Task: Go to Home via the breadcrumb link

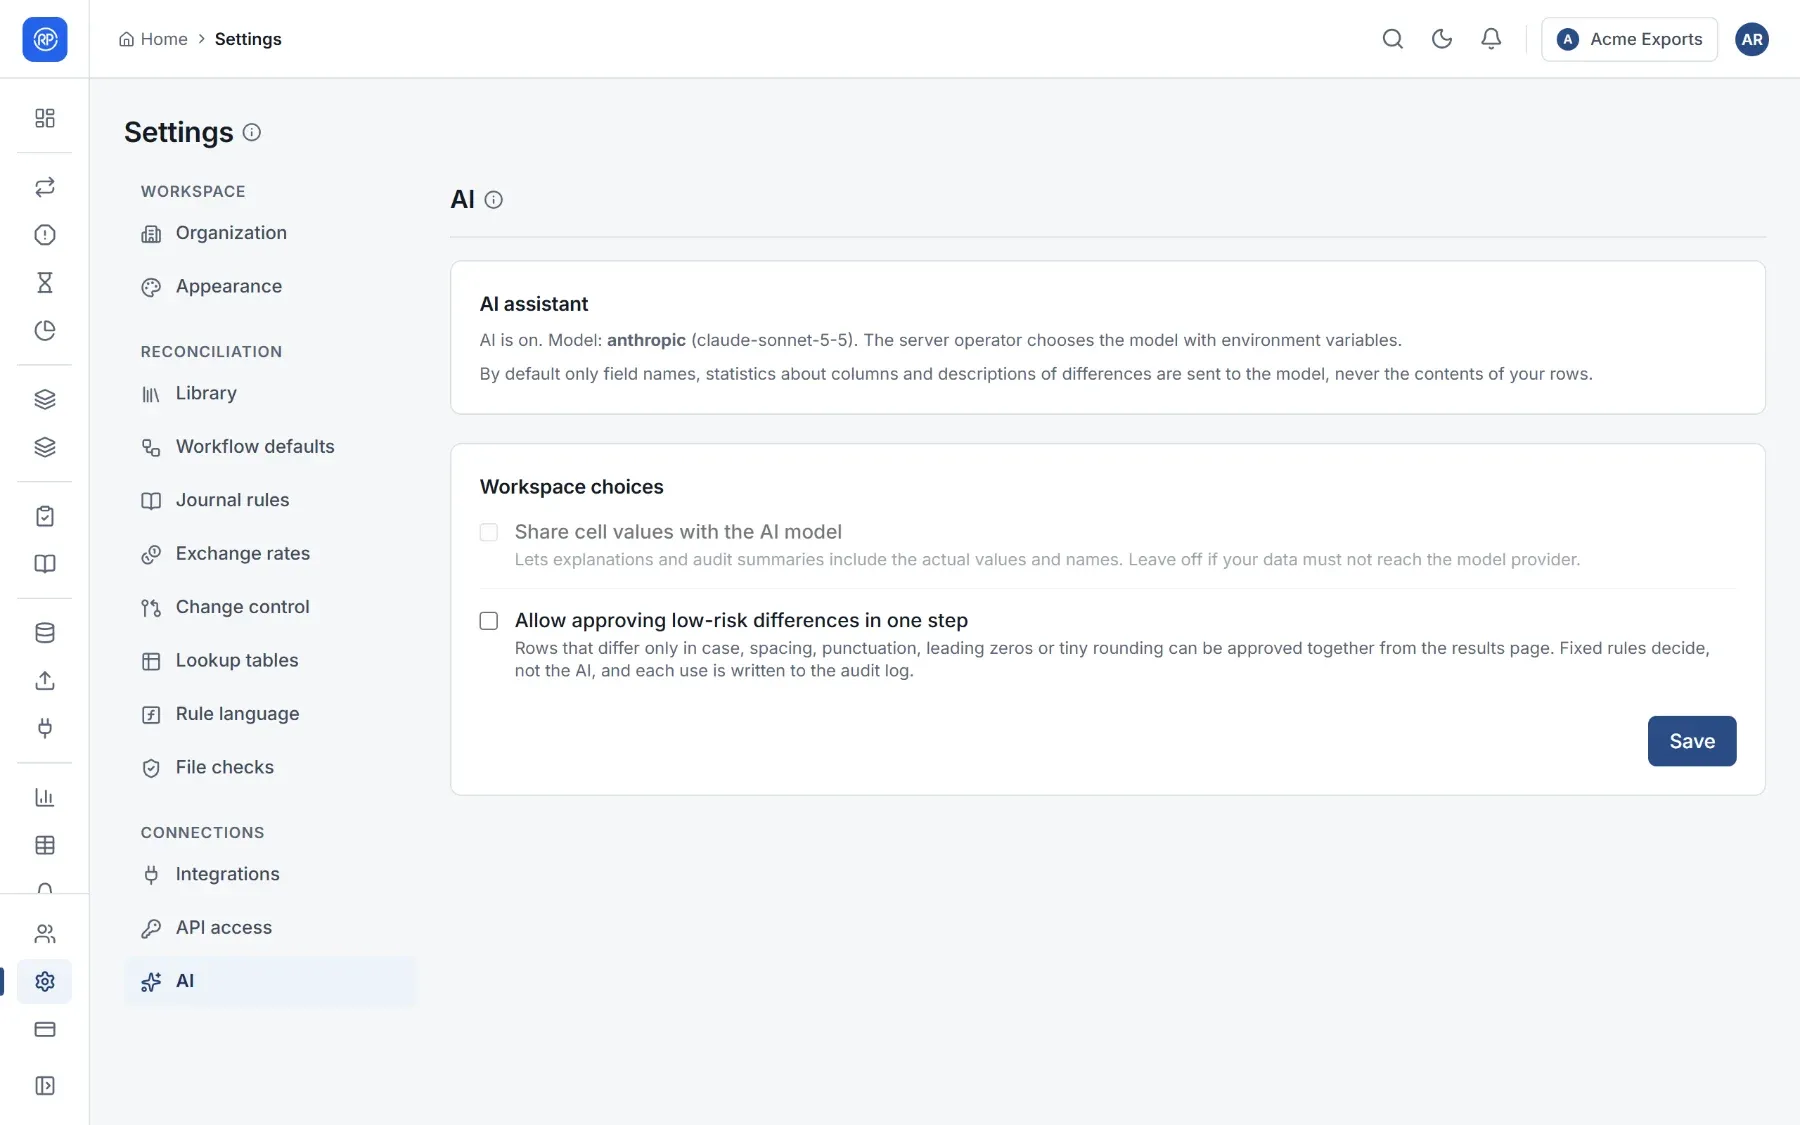Action: [x=153, y=39]
